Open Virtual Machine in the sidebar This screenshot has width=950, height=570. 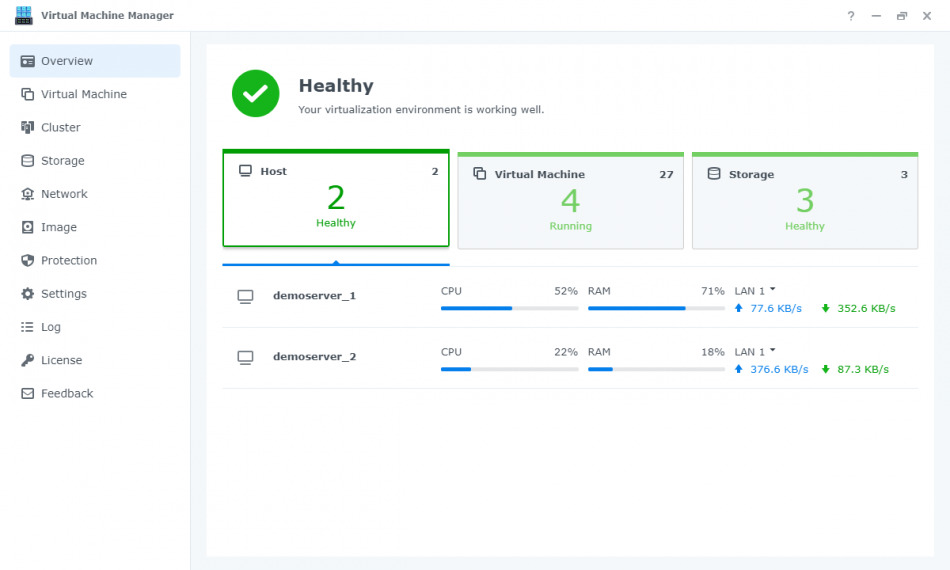tap(83, 94)
